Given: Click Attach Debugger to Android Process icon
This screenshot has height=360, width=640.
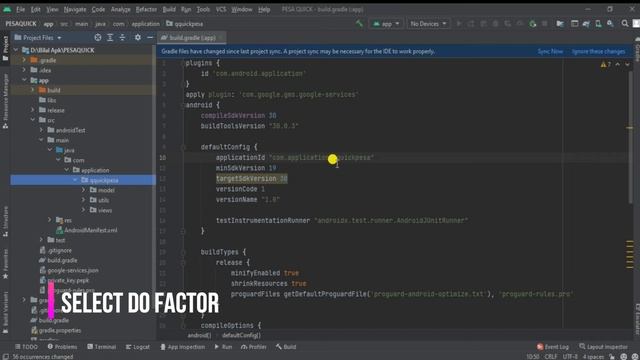Looking at the screenshot, I should 532,24.
